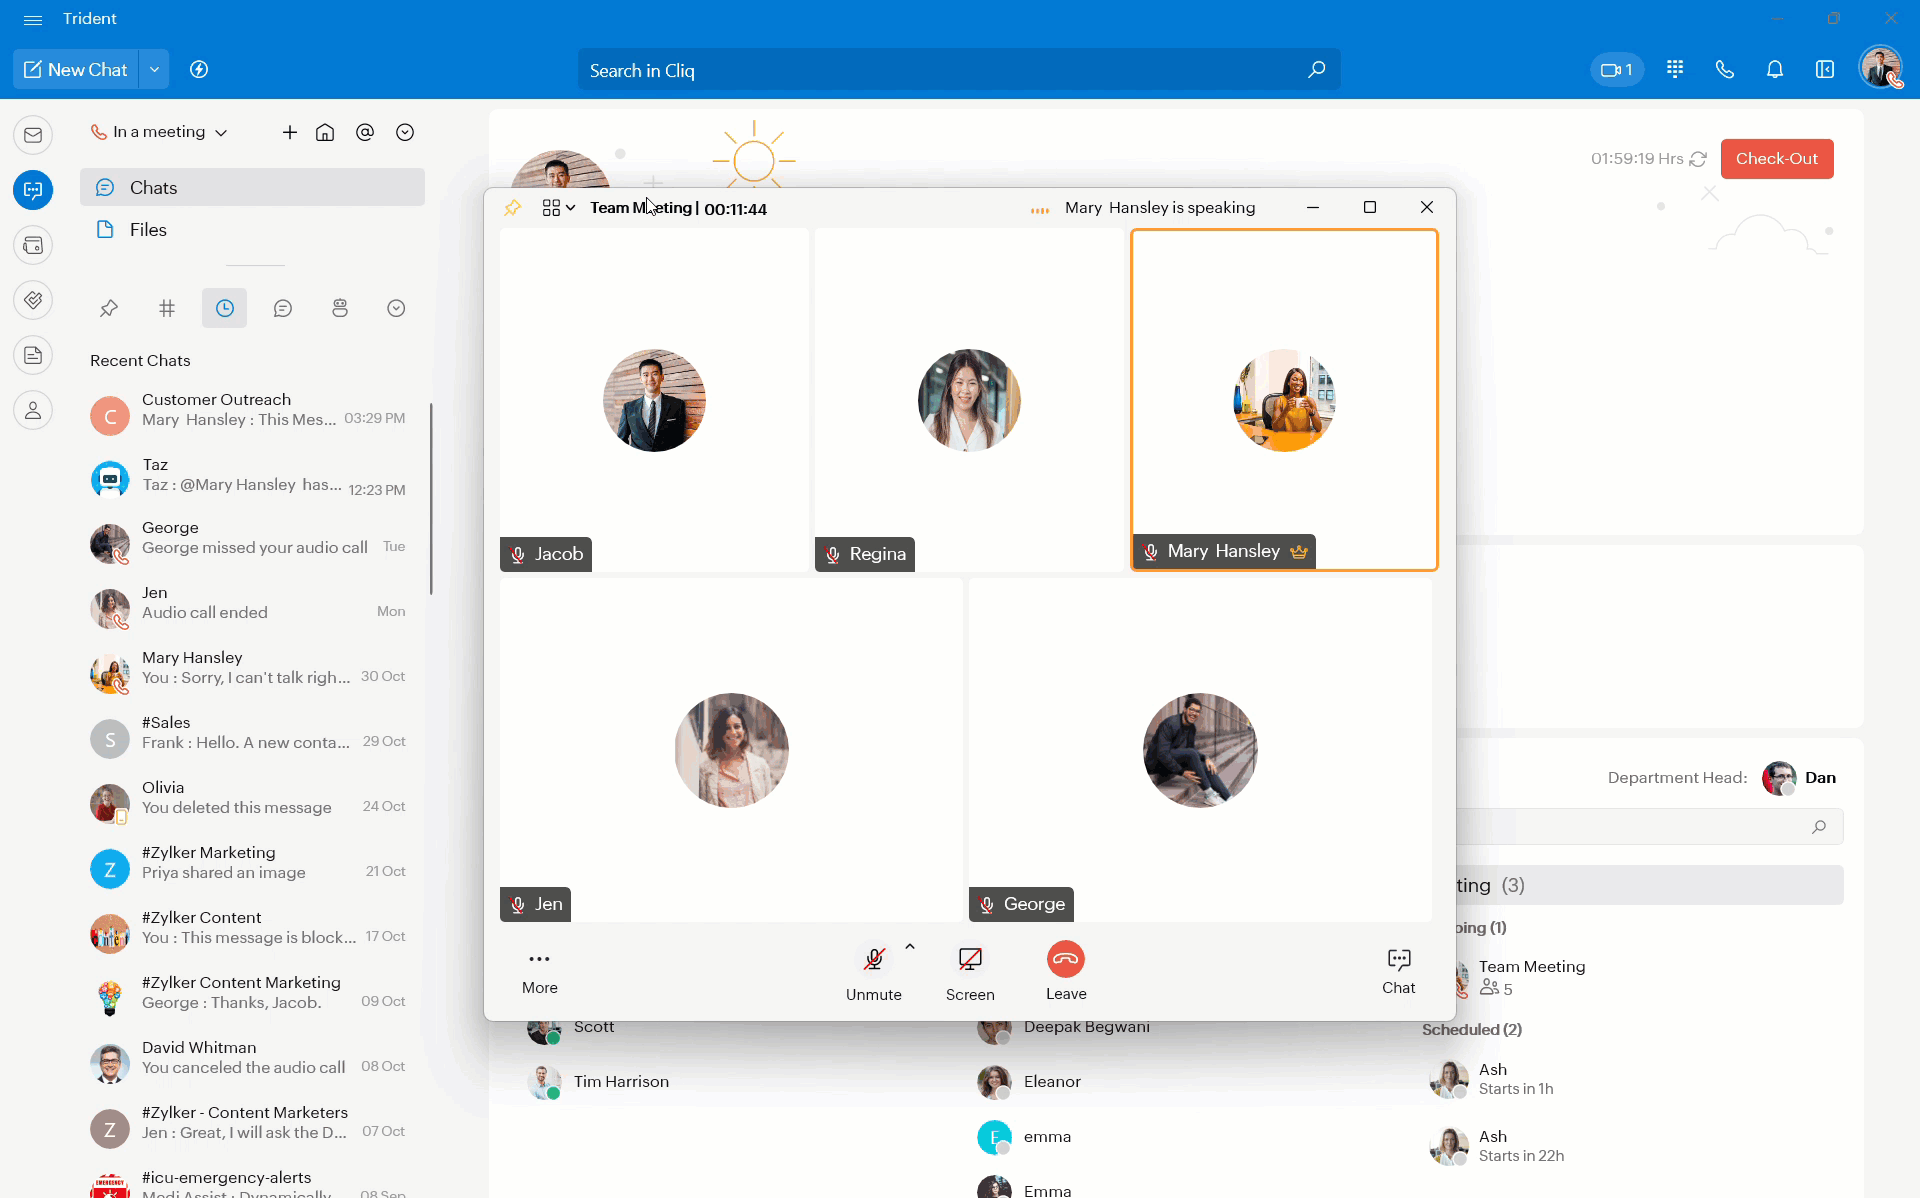1920x1198 pixels.
Task: Click the ongoing meetings video indicator
Action: pos(1616,70)
